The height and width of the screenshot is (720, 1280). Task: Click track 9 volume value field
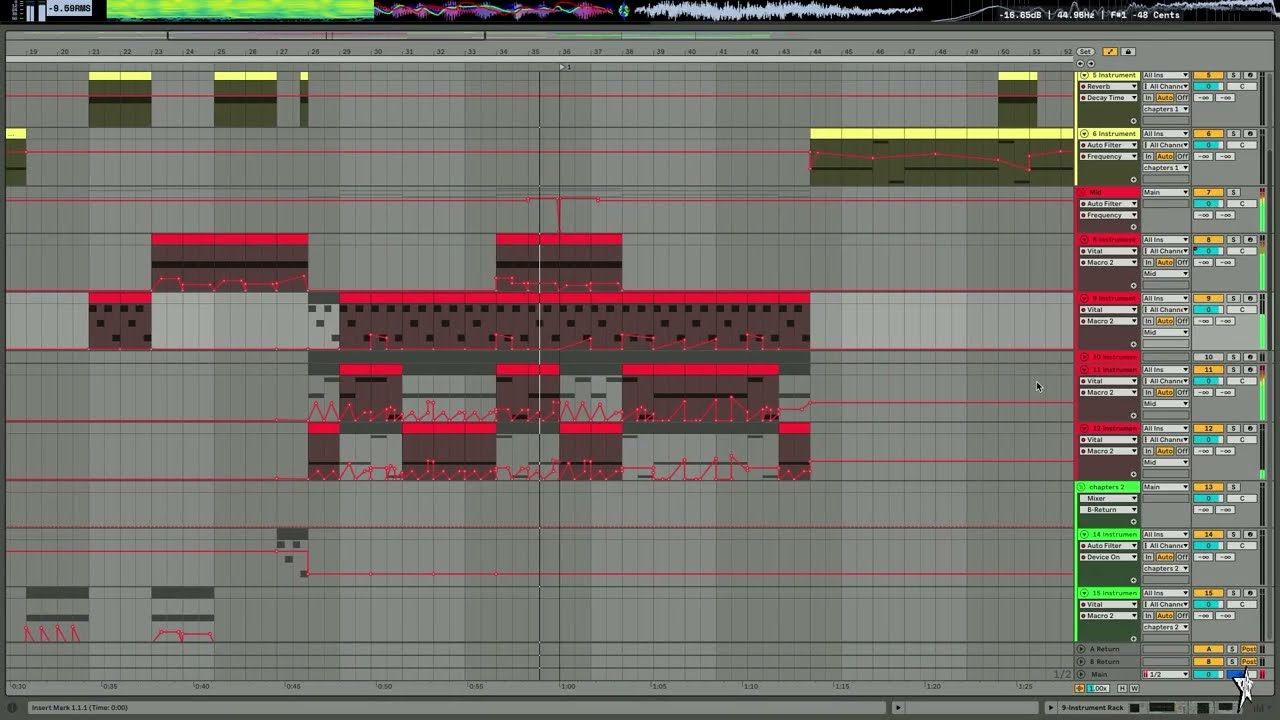point(1208,310)
